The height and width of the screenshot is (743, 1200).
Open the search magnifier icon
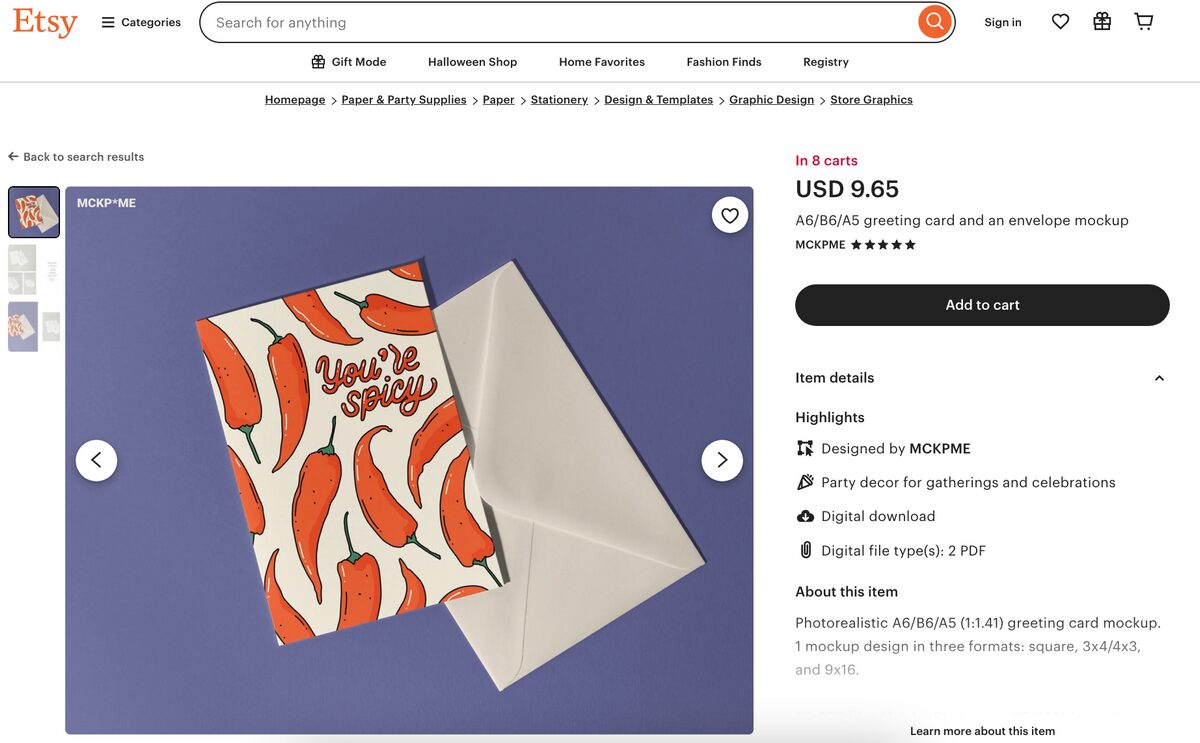(933, 21)
